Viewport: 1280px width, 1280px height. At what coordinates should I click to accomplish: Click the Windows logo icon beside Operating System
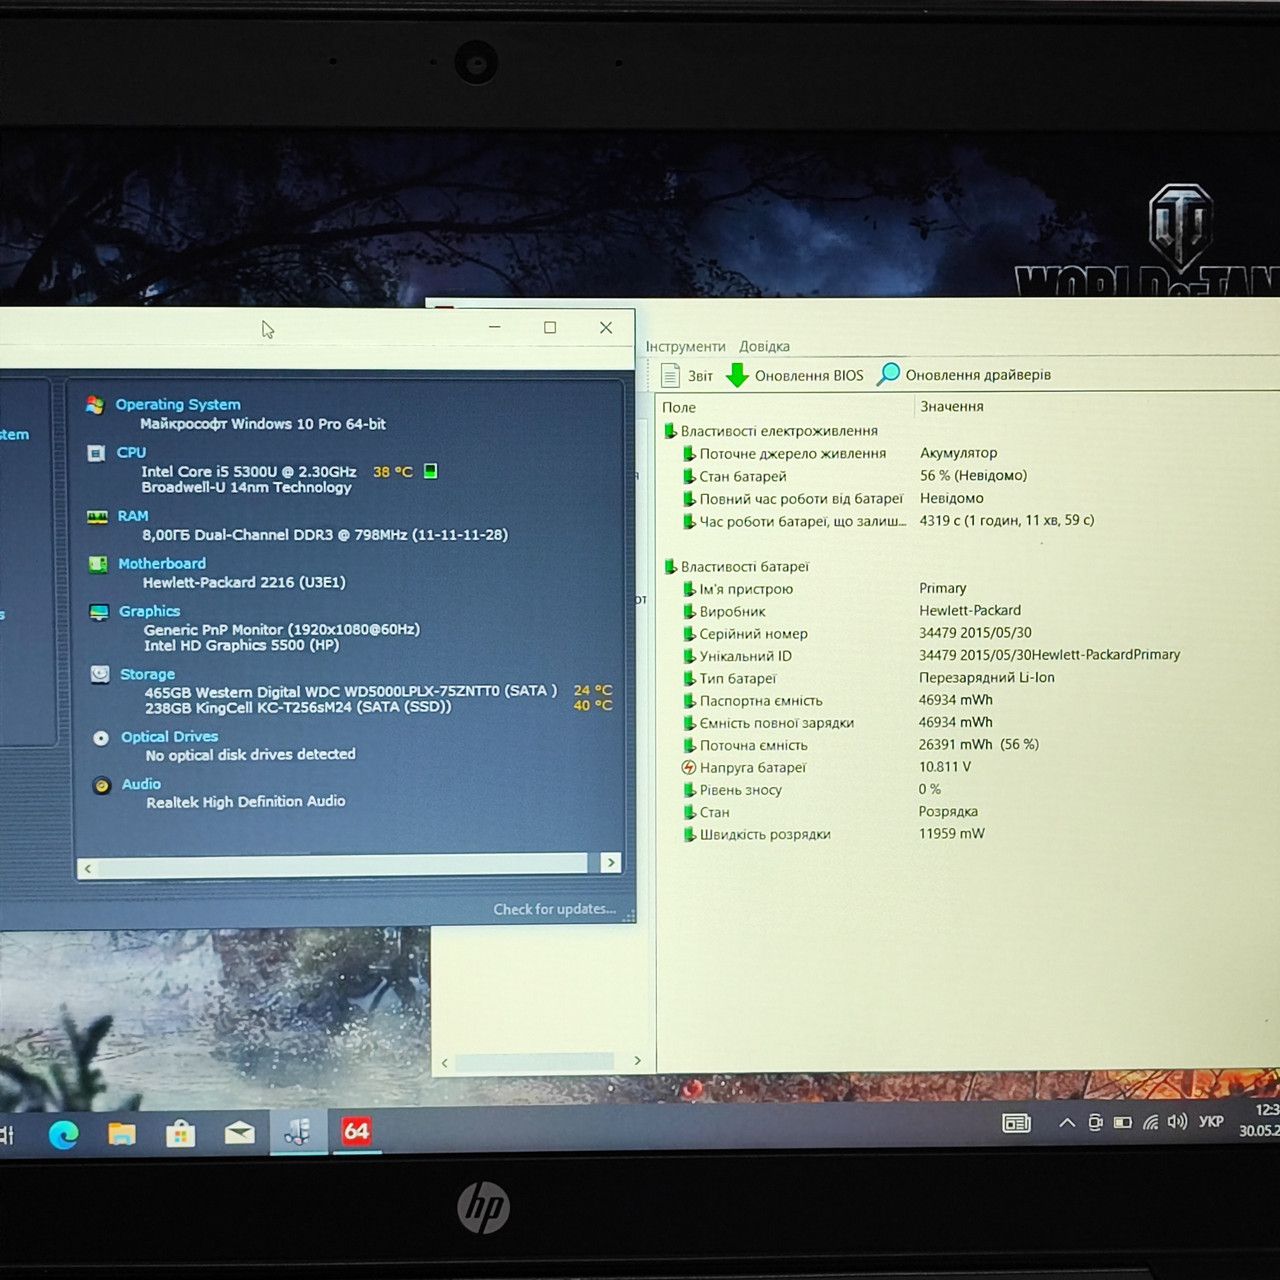[x=95, y=405]
